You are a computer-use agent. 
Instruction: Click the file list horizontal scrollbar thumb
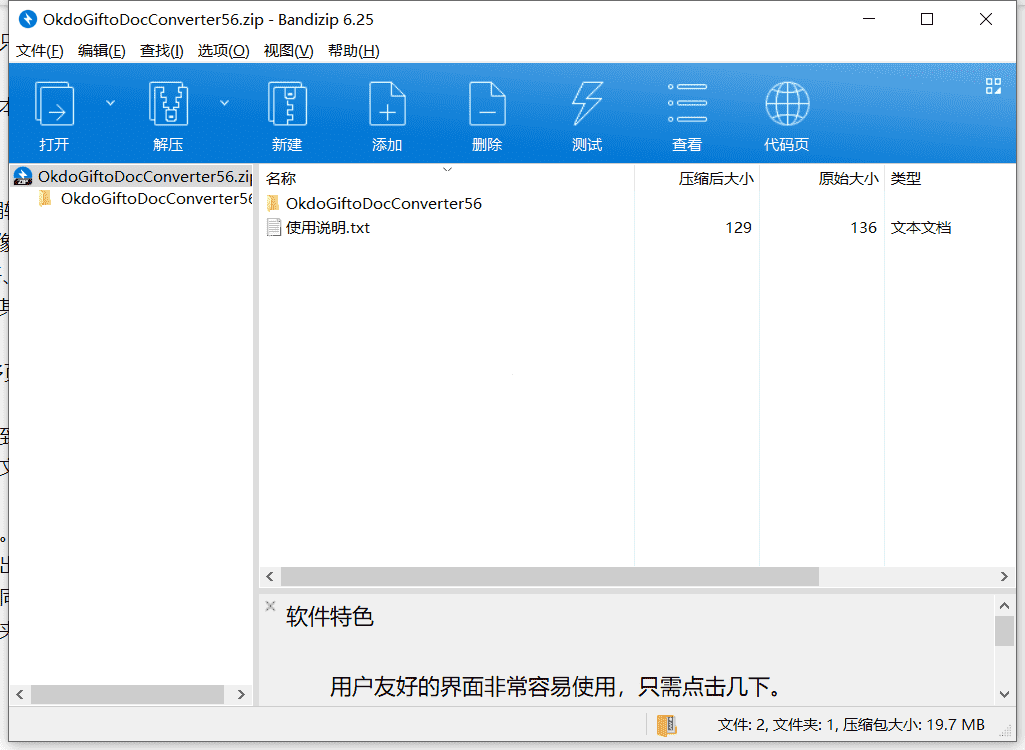[x=550, y=576]
